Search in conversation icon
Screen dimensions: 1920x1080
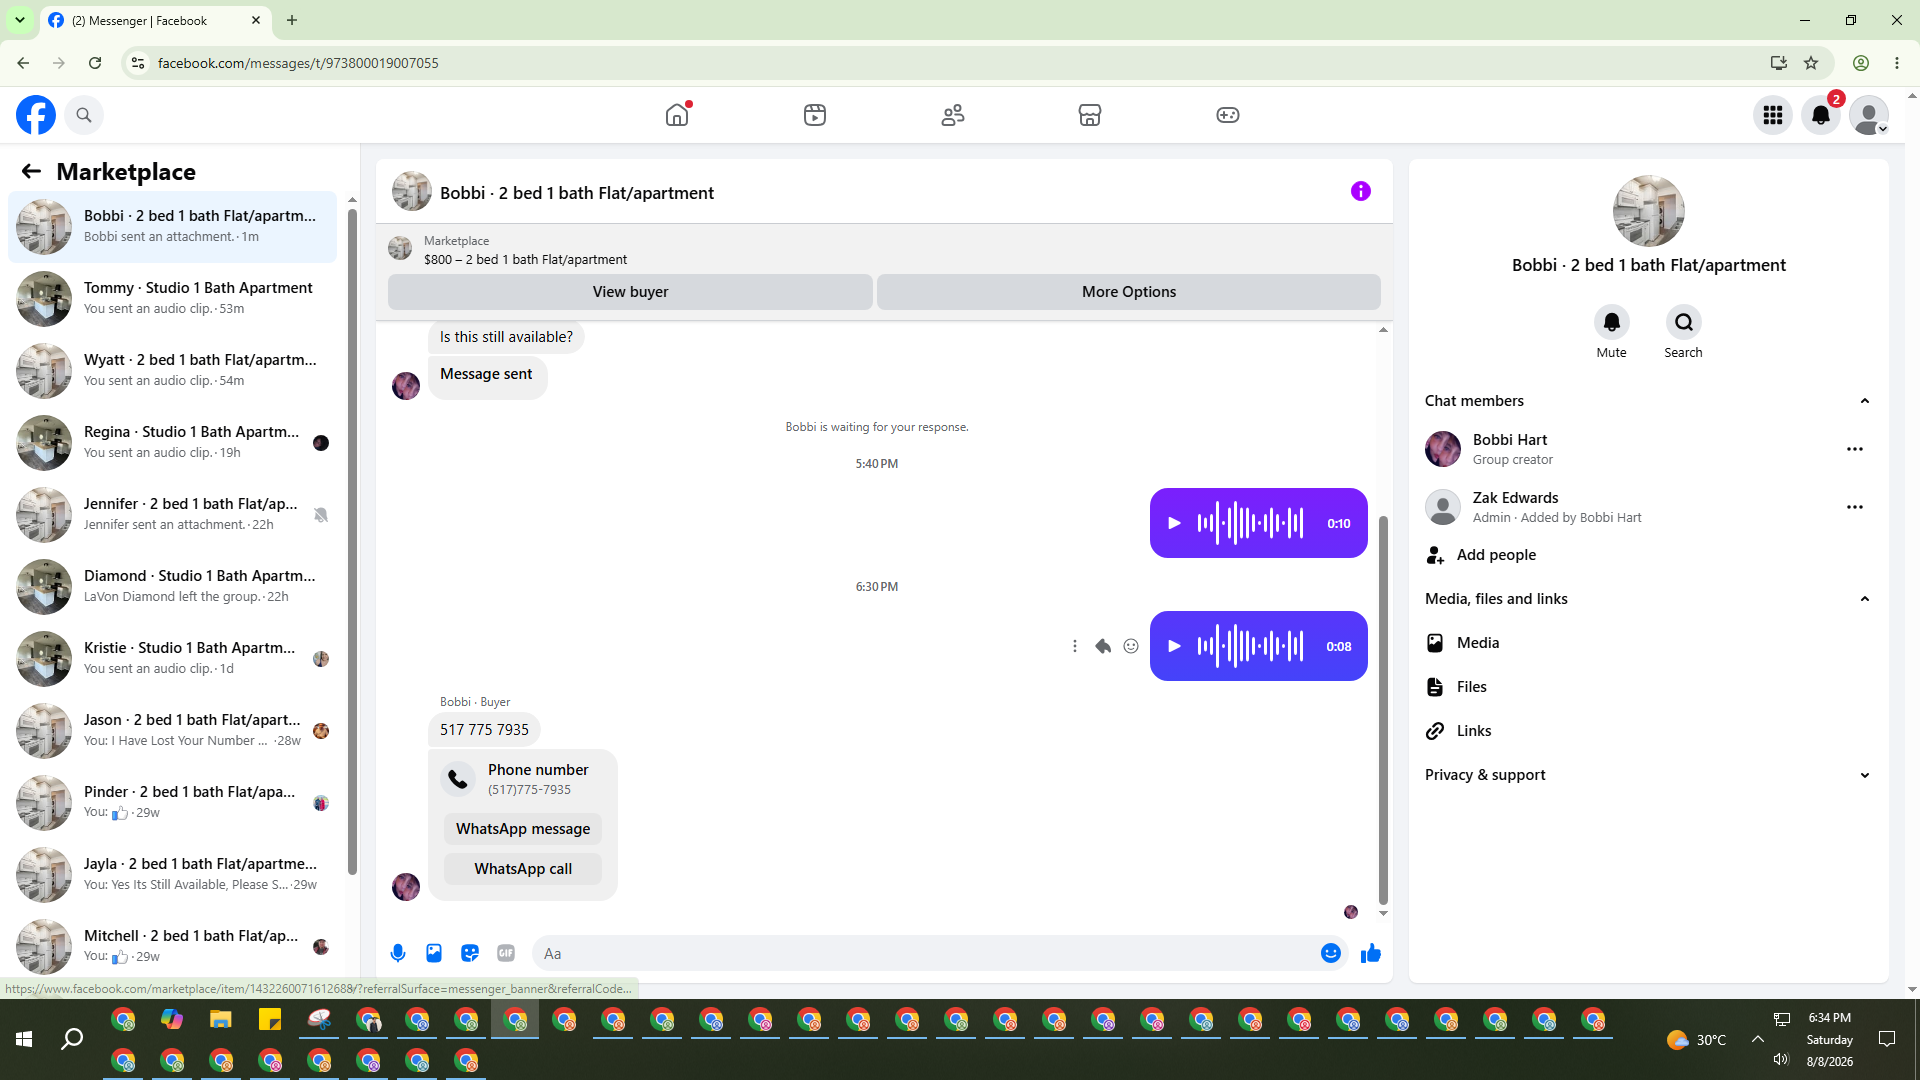pyautogui.click(x=1684, y=322)
